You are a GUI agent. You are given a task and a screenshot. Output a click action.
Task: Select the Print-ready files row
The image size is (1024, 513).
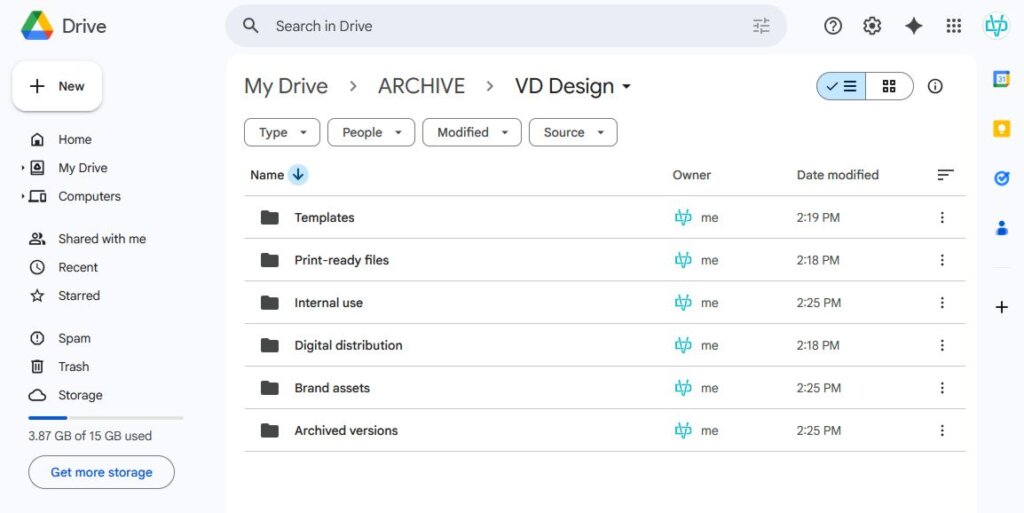(605, 260)
